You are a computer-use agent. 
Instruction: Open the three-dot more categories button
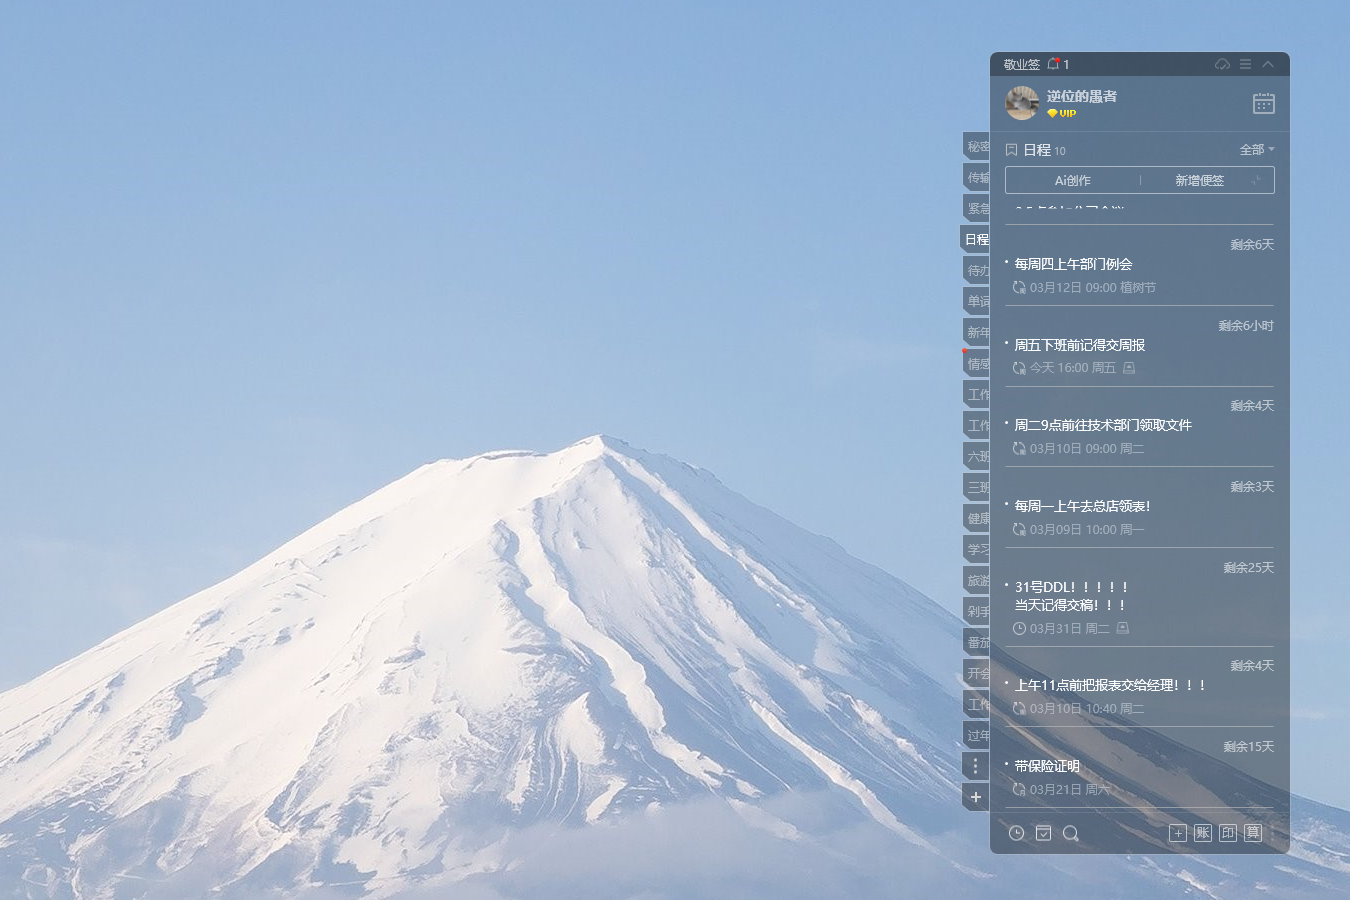pyautogui.click(x=976, y=766)
